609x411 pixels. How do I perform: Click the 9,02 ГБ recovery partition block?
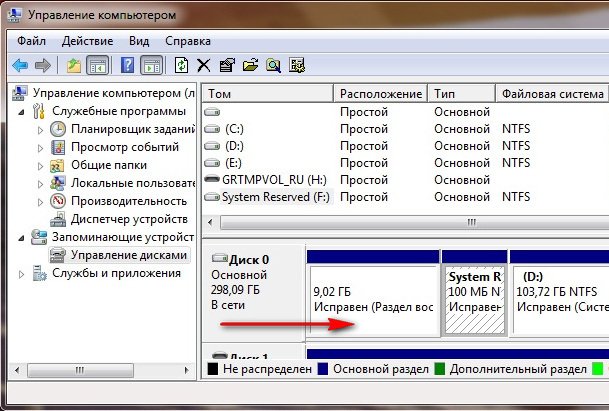point(373,300)
